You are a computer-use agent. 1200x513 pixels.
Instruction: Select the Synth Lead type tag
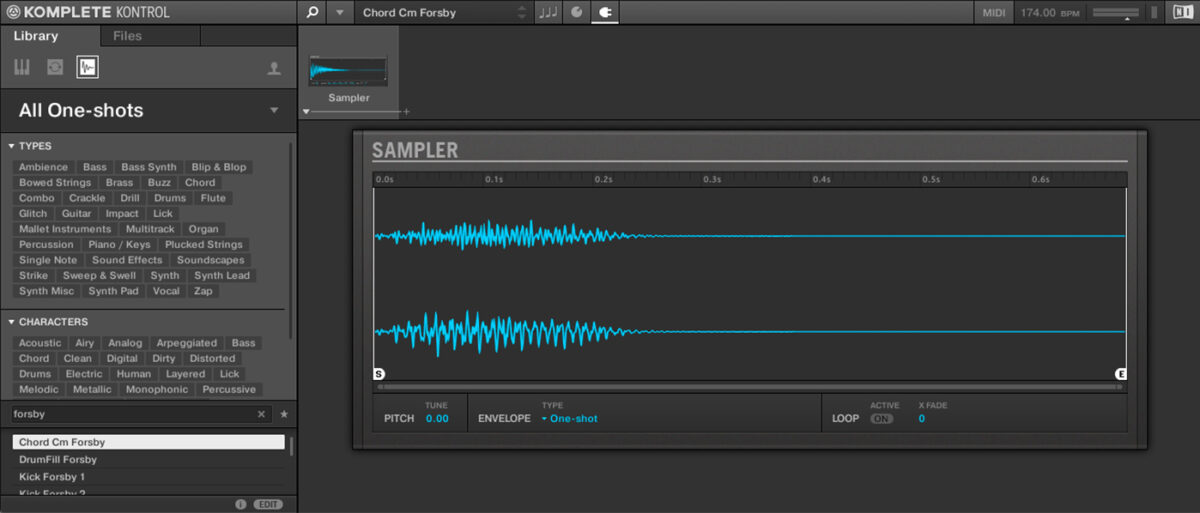pos(222,276)
